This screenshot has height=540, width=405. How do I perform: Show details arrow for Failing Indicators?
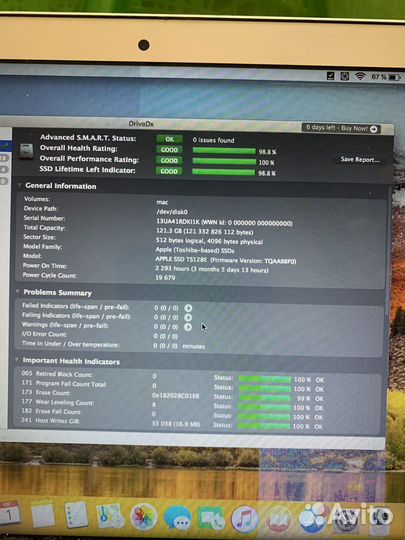pos(188,317)
